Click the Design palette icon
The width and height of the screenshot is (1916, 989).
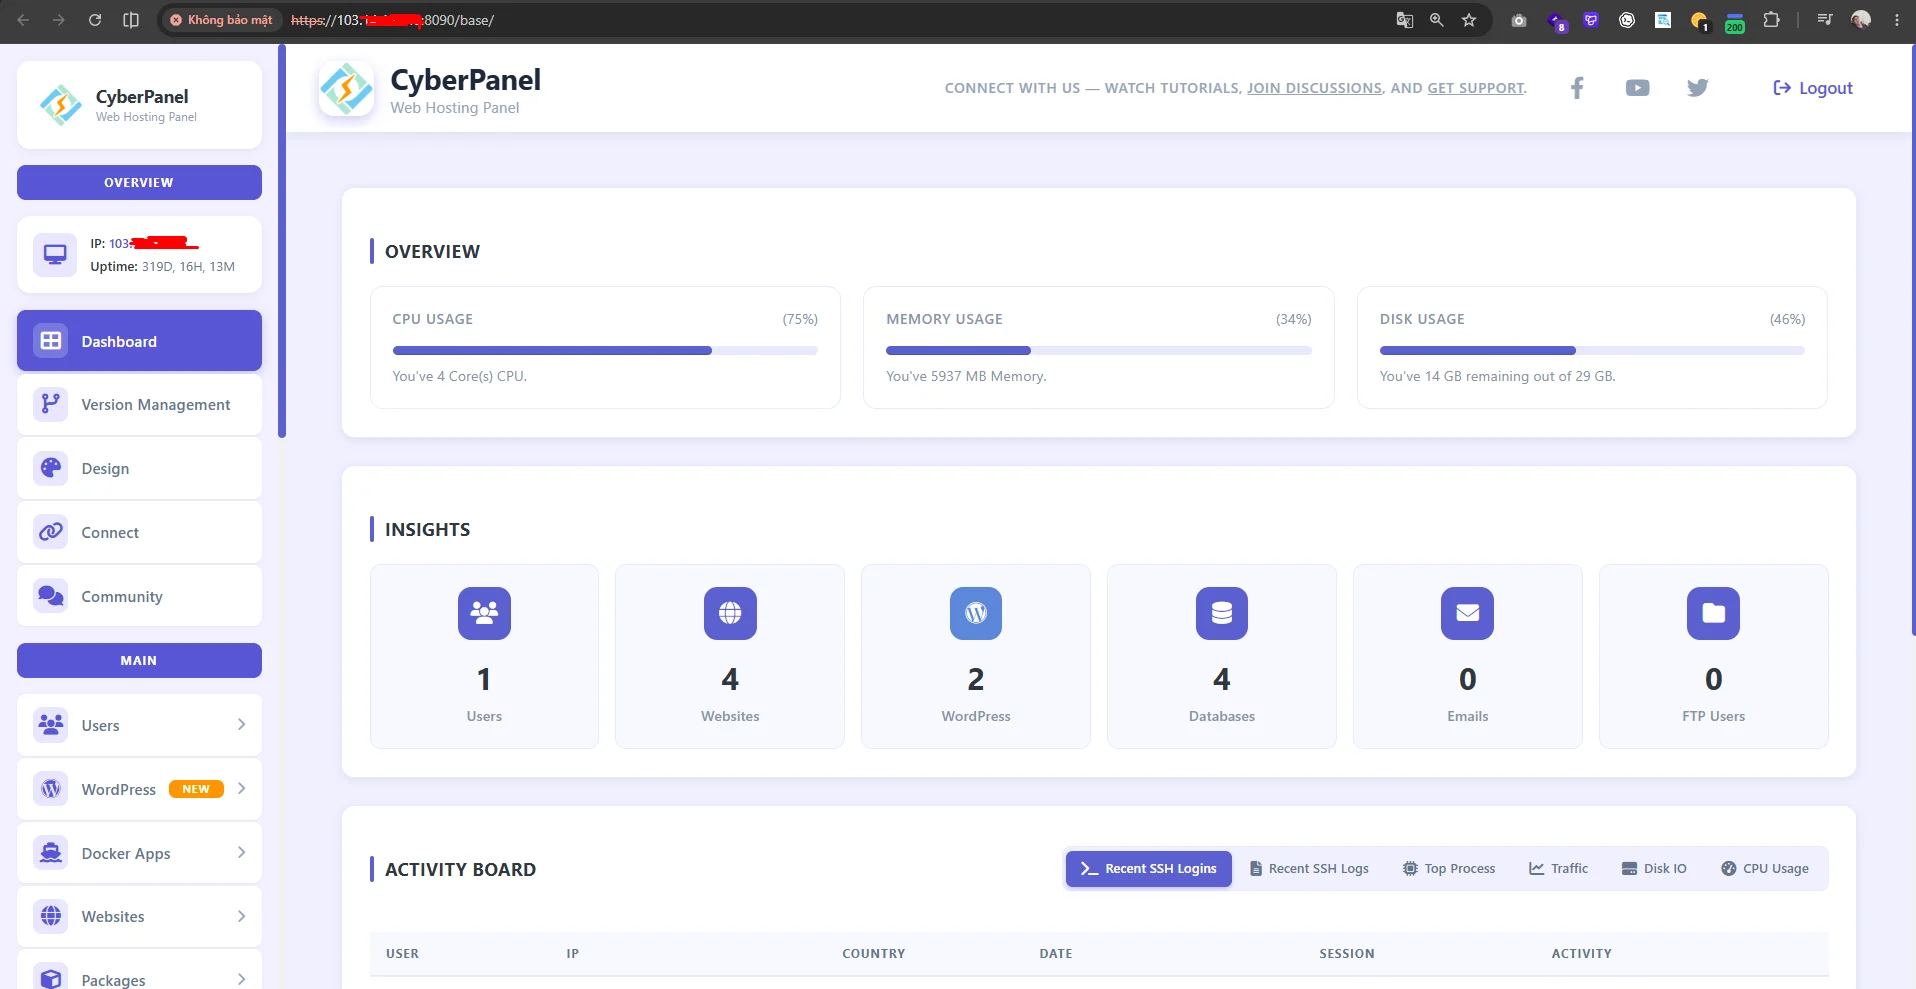pos(51,468)
